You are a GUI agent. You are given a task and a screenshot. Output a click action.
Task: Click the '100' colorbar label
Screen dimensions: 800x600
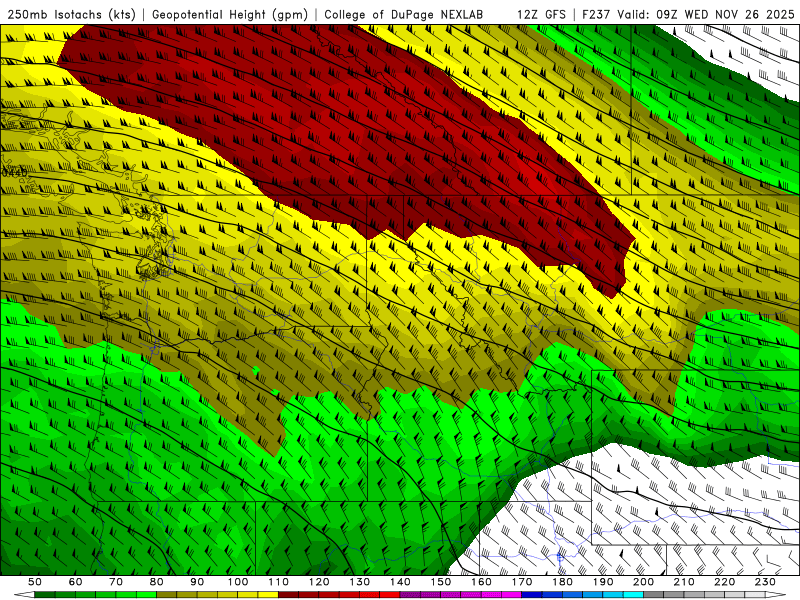click(x=238, y=582)
